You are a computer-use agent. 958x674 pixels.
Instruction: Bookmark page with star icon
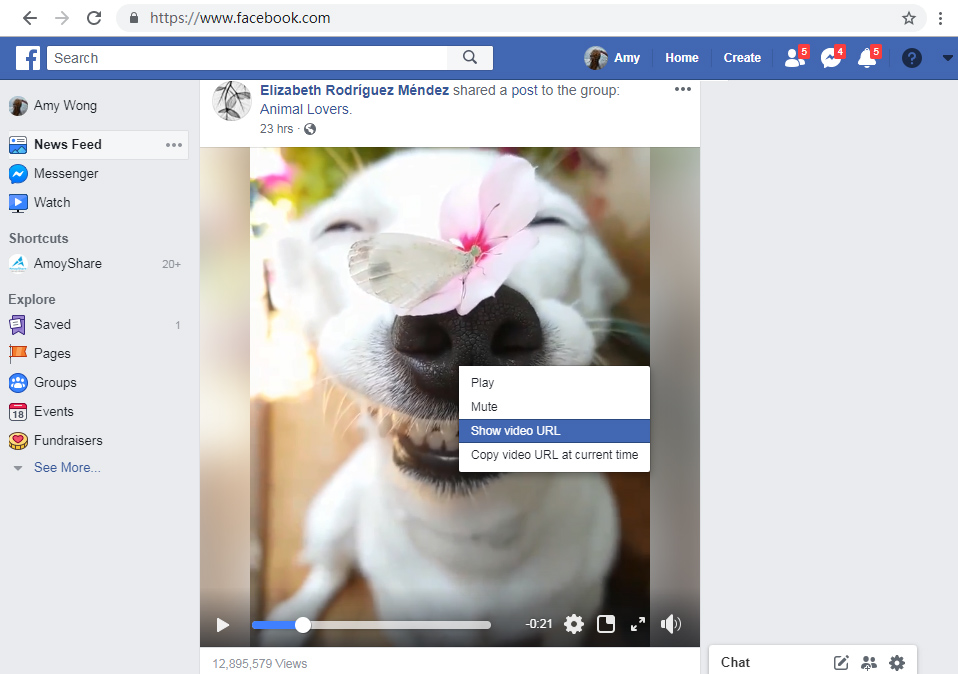pyautogui.click(x=909, y=18)
